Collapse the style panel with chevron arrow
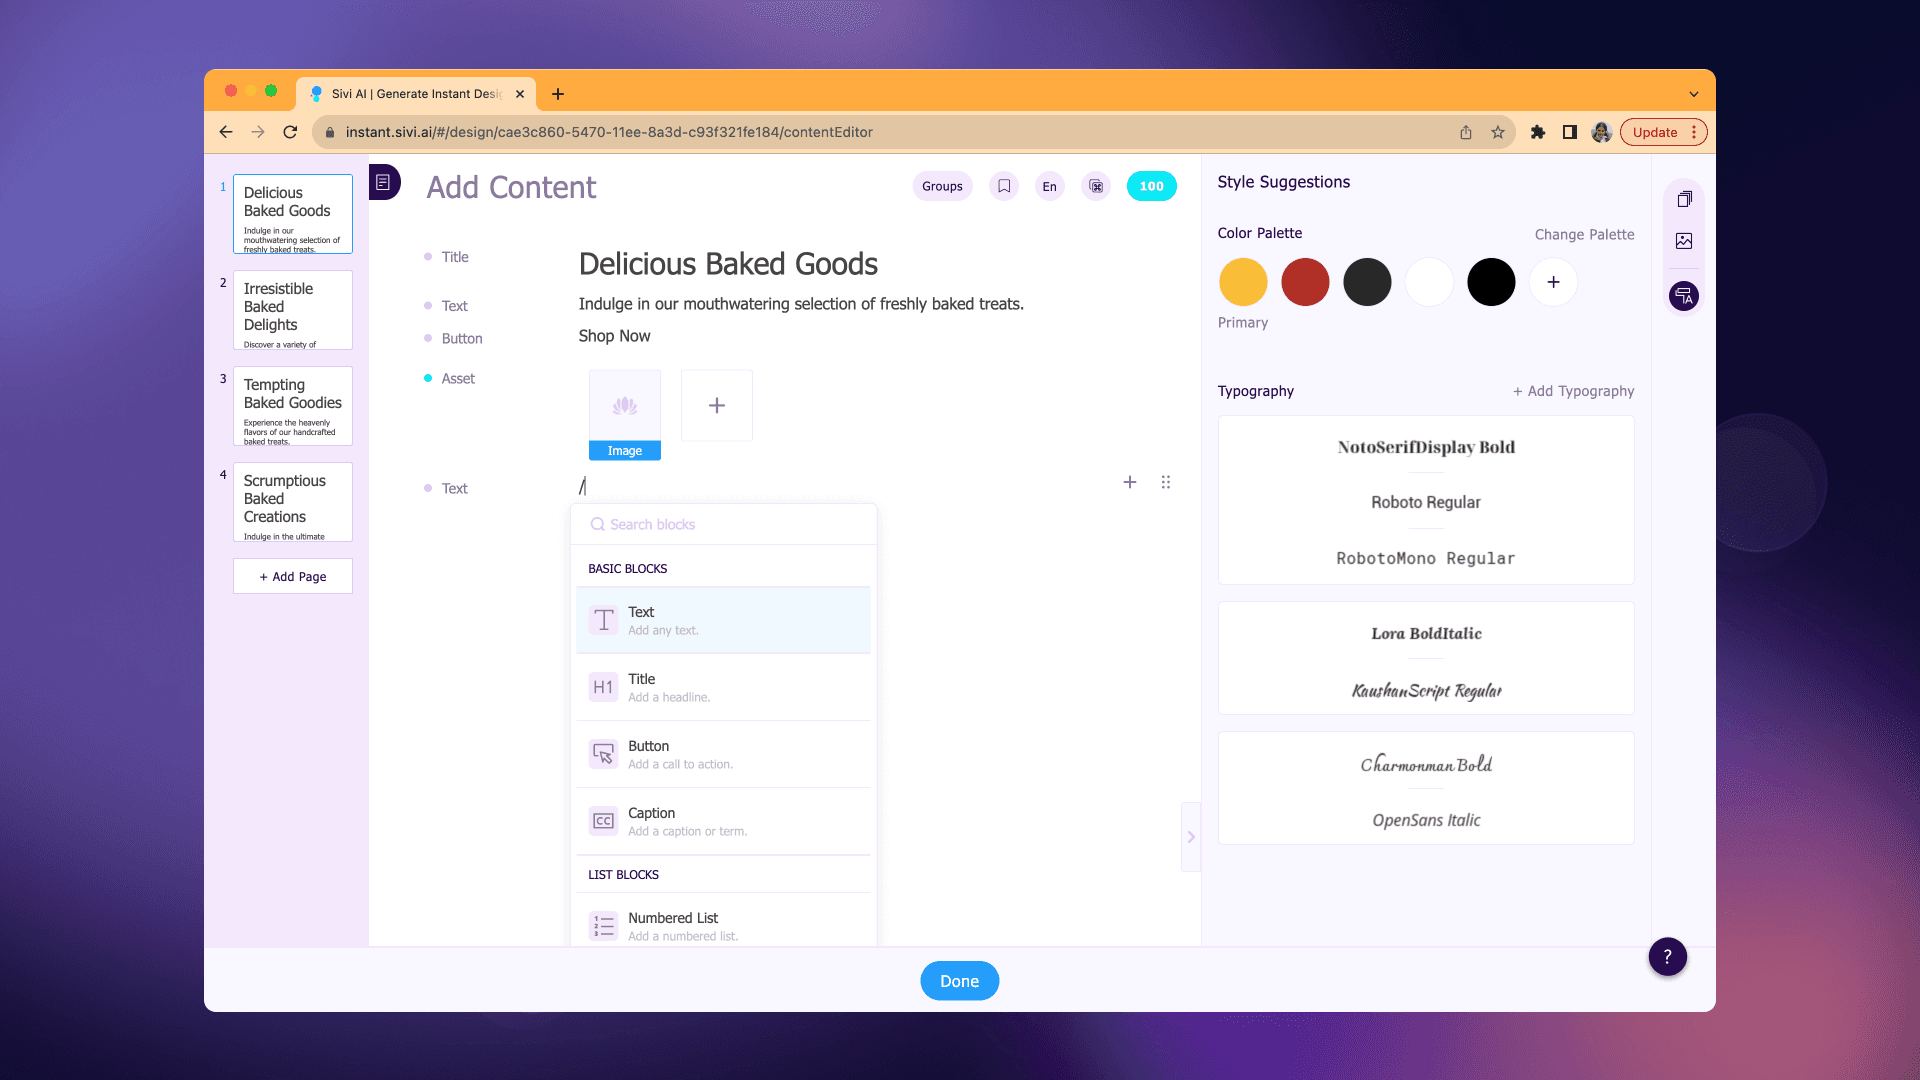The height and width of the screenshot is (1080, 1920). pos(1190,837)
